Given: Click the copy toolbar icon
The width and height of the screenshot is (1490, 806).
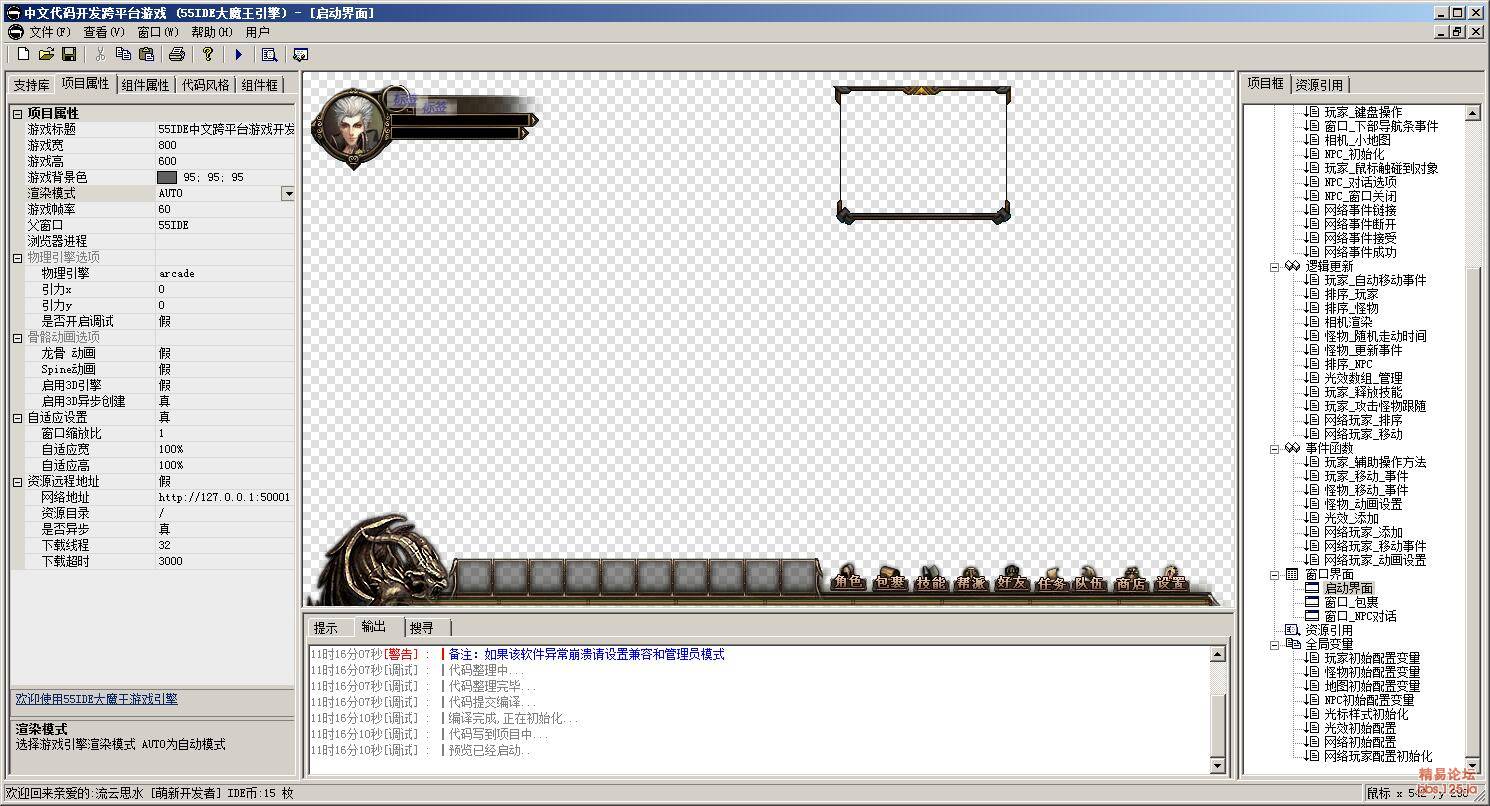Looking at the screenshot, I should 123,54.
